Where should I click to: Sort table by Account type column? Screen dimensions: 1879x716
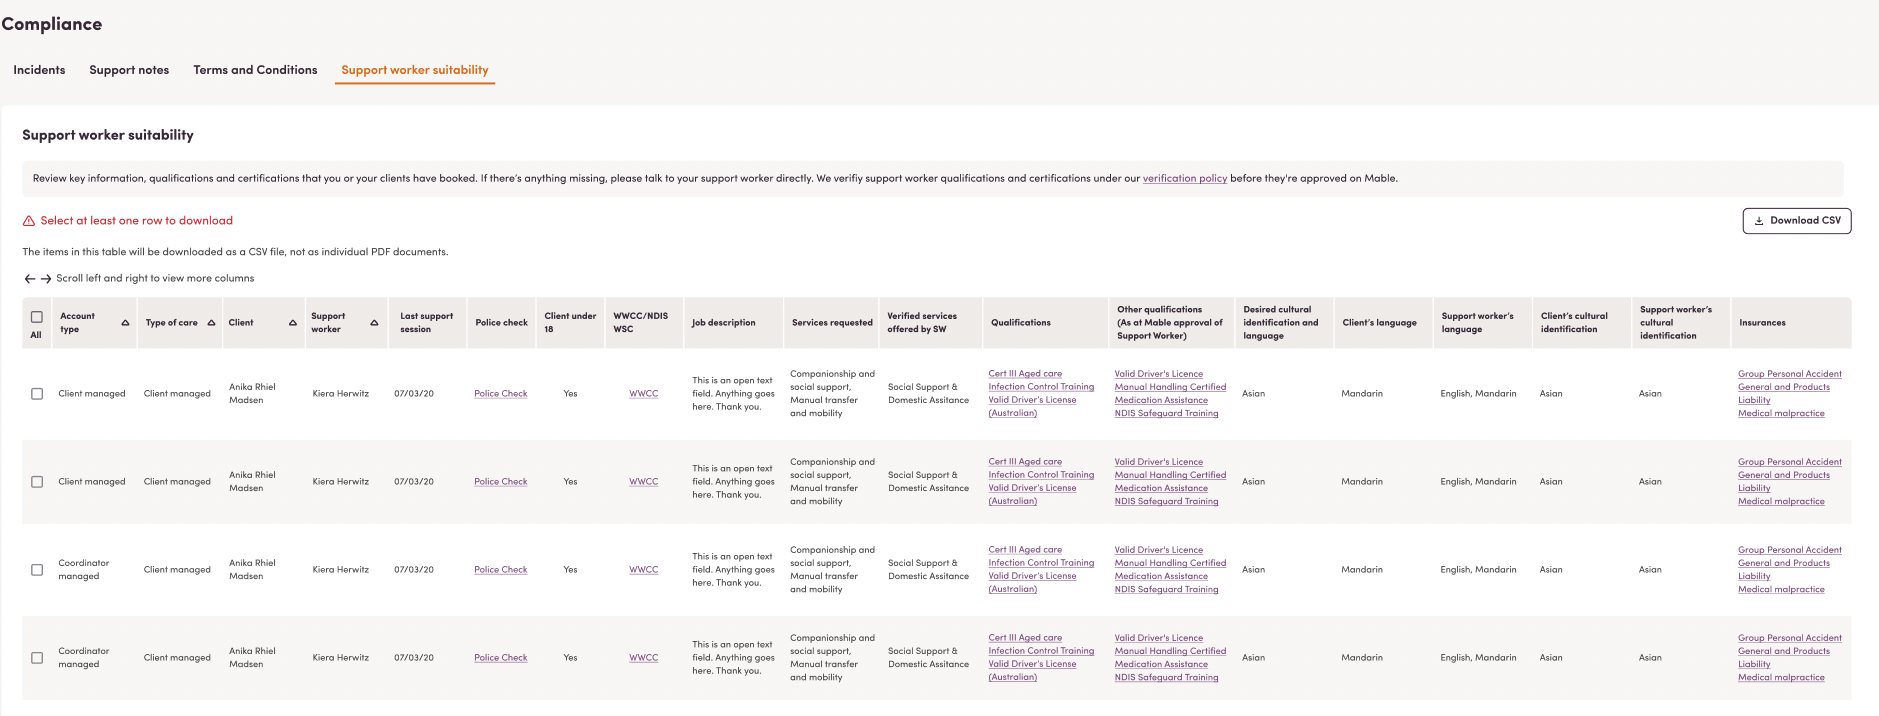(125, 323)
